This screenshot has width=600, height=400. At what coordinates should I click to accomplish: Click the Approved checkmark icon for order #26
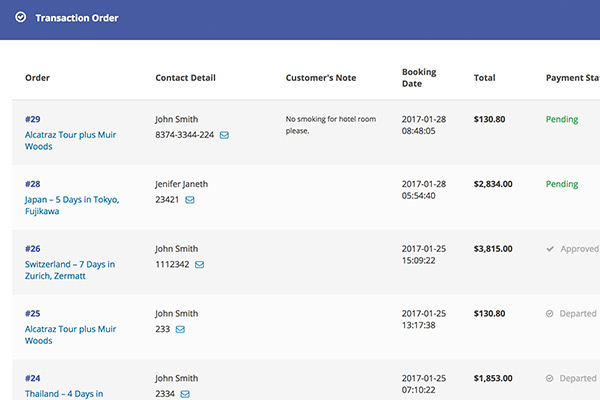[550, 249]
